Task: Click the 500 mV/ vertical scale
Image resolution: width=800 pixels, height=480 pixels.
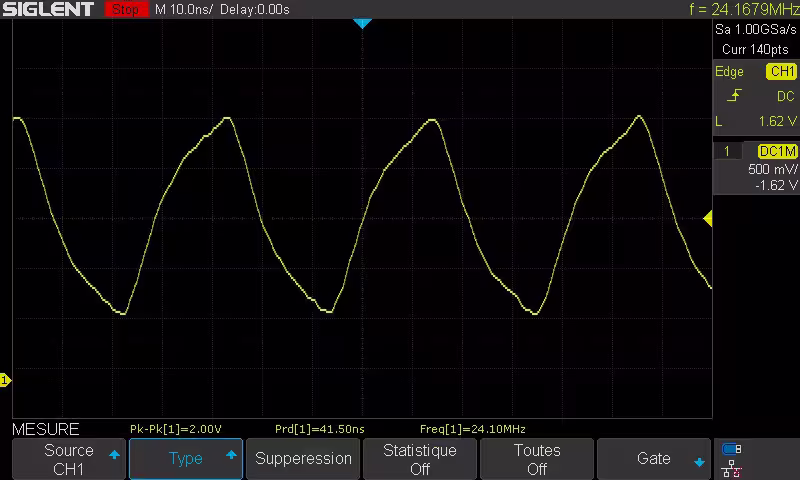Action: [772, 169]
